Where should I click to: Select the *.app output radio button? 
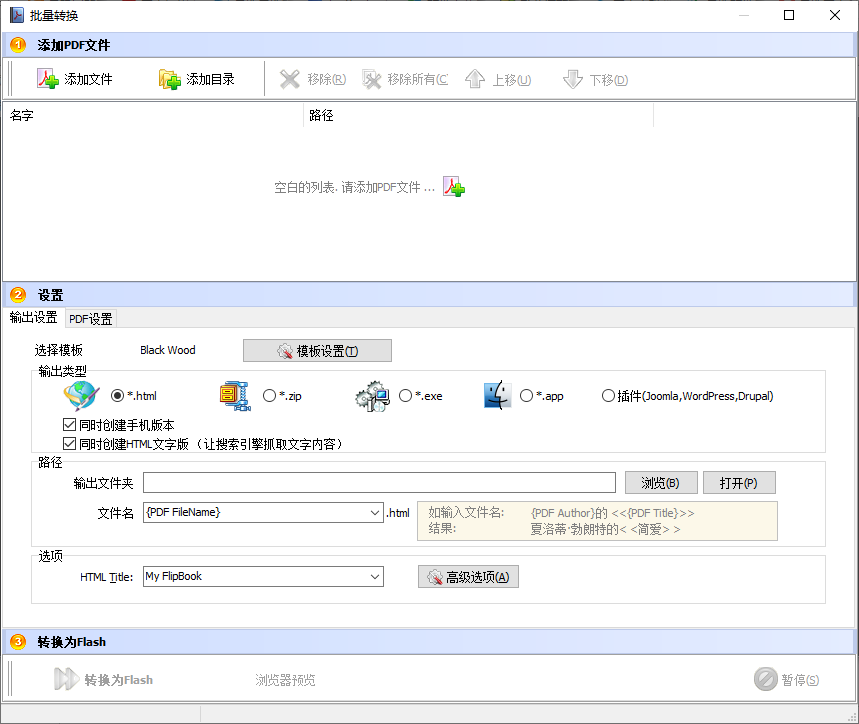(525, 395)
